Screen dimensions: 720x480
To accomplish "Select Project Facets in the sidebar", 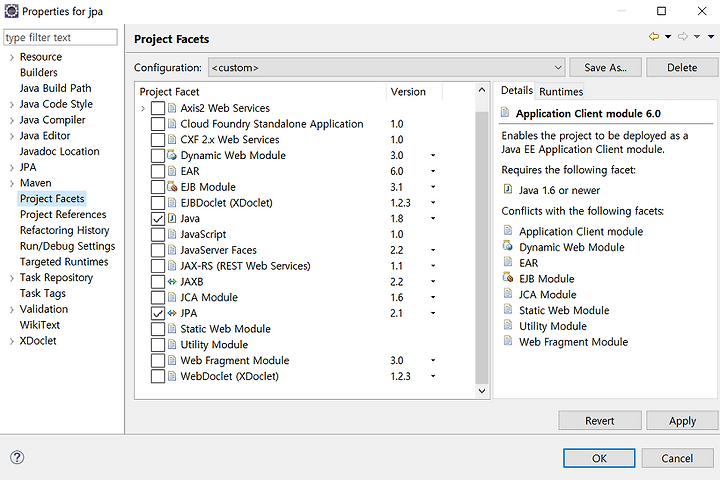I will (52, 198).
